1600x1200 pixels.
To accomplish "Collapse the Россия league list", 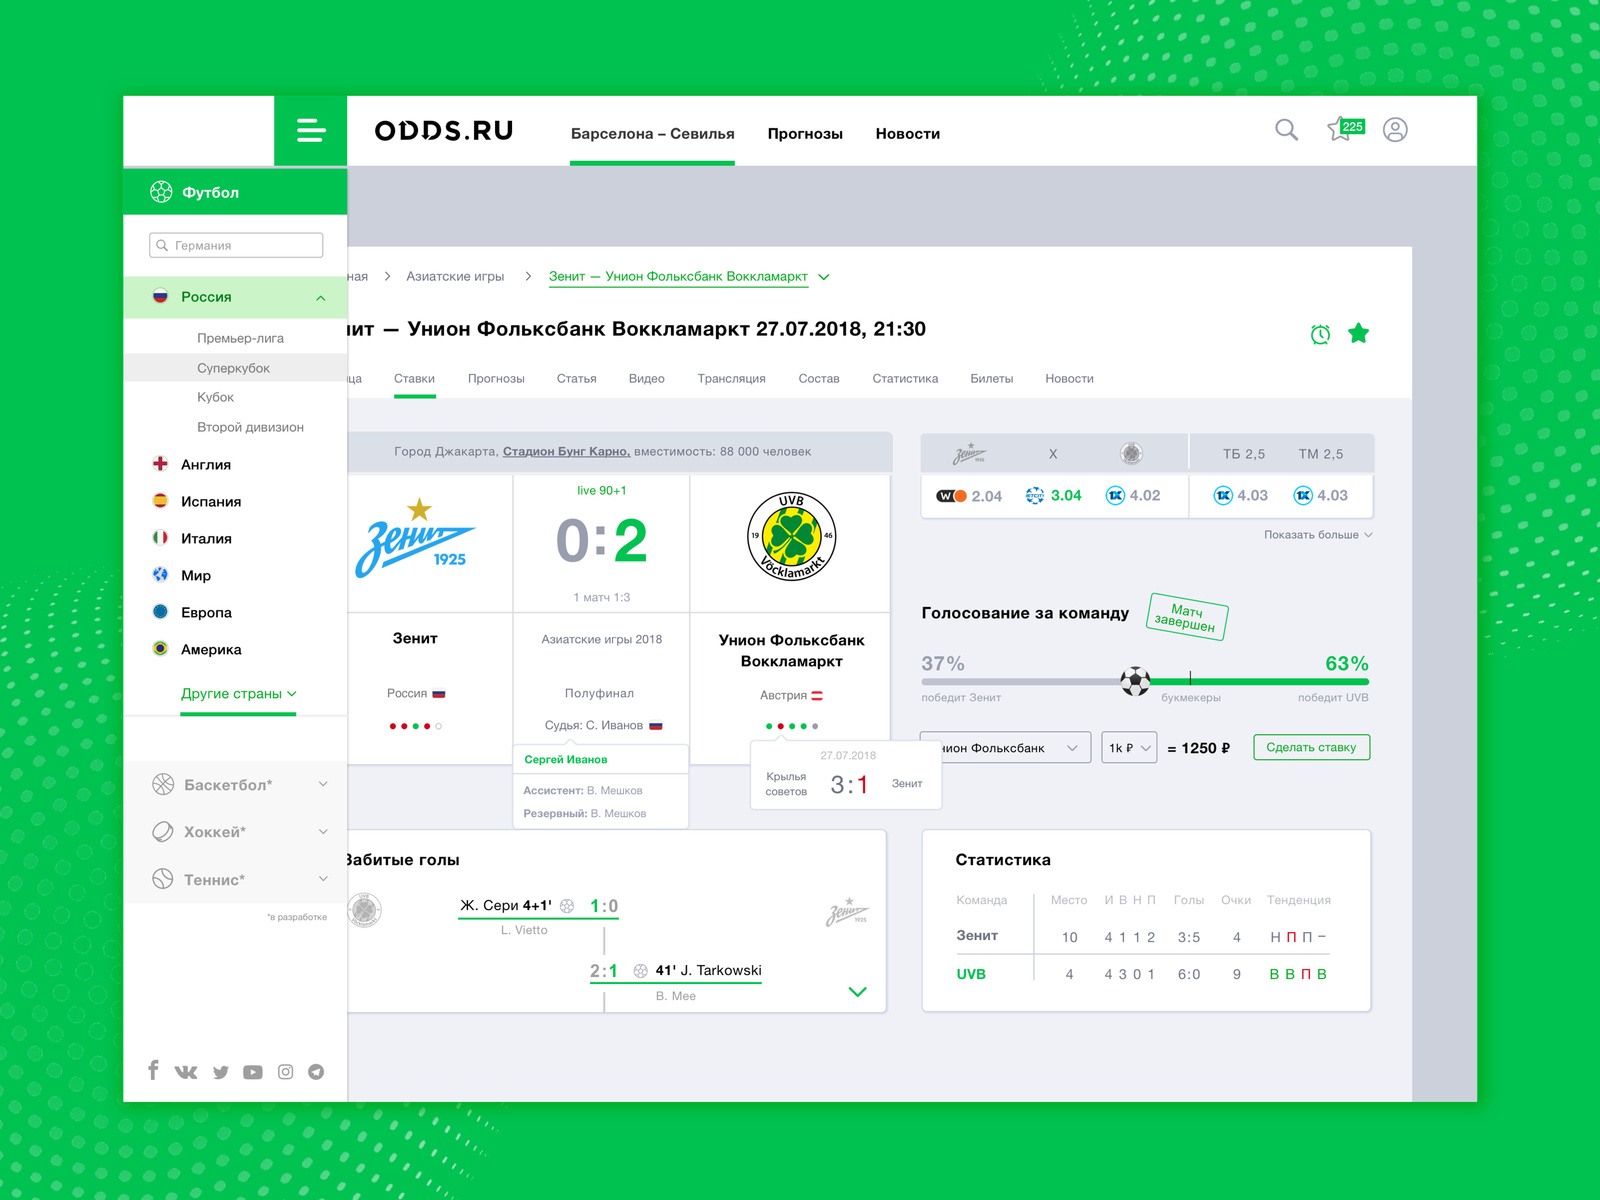I will pyautogui.click(x=321, y=298).
